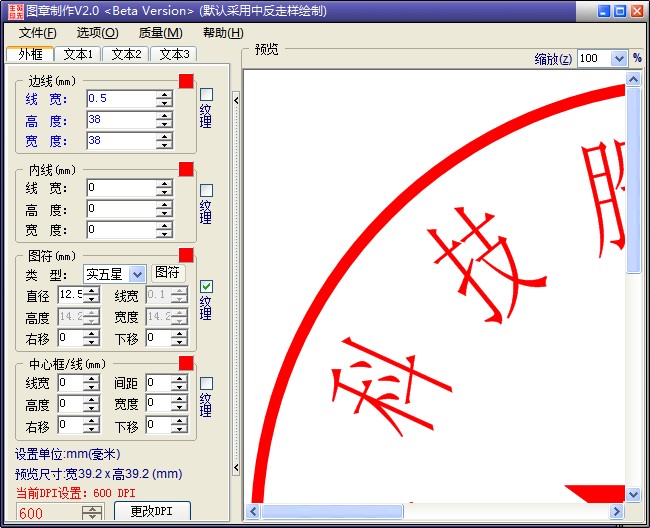Screen dimensions: 650x528
Task: Decrease the border height value using the down arrow
Action: click(x=165, y=125)
